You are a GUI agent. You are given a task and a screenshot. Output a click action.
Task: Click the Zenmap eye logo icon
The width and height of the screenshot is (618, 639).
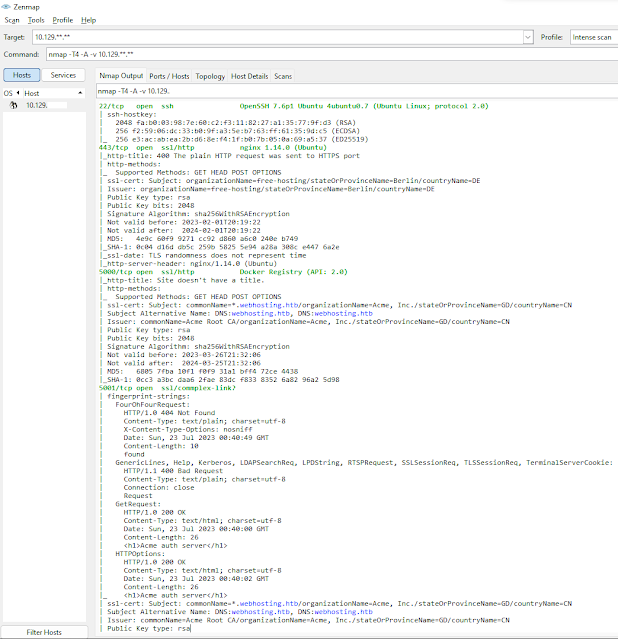(x=6, y=7)
